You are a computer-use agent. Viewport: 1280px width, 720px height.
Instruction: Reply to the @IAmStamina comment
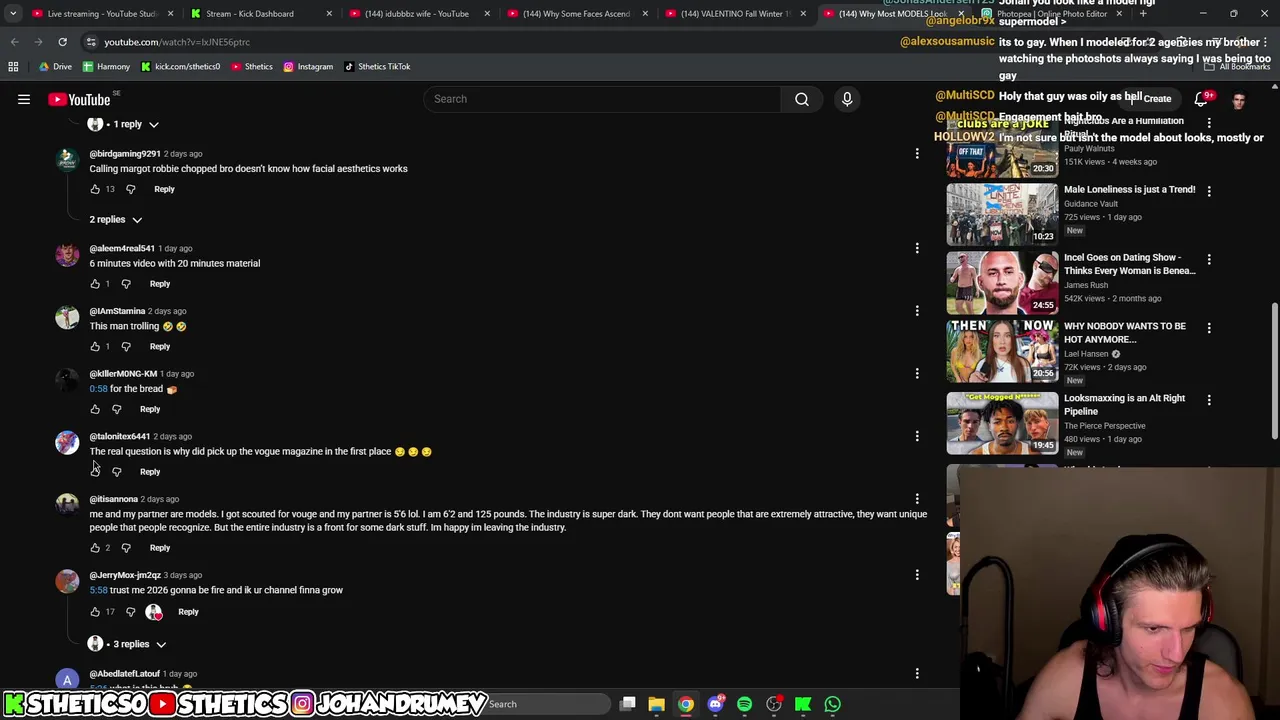[160, 347]
